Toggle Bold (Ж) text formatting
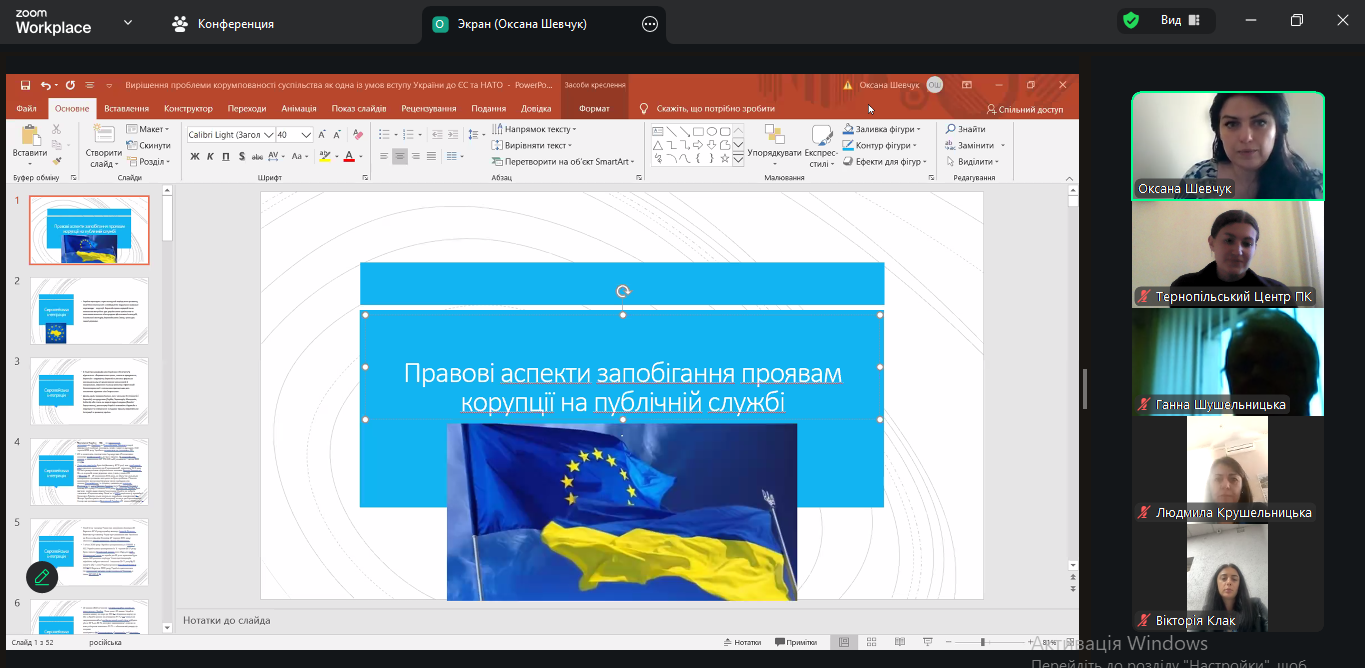Viewport: 1365px width, 668px height. pyautogui.click(x=195, y=156)
